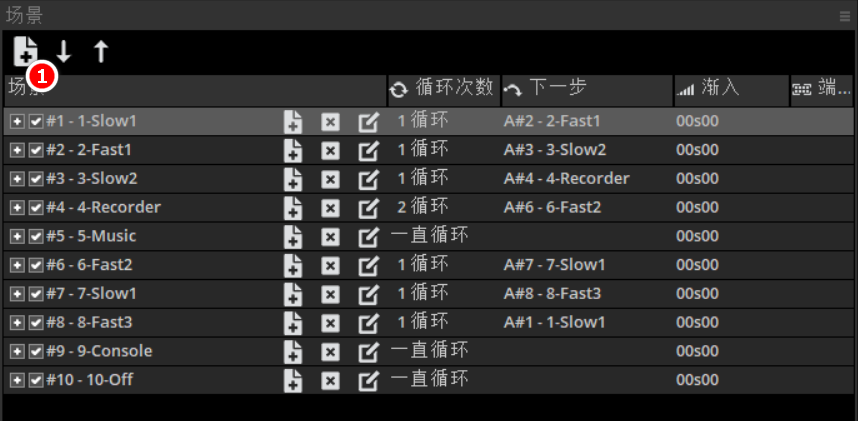Click fade-in time 00s00 for #2 - 2-Fast1
This screenshot has height=421, width=858.
click(x=697, y=150)
